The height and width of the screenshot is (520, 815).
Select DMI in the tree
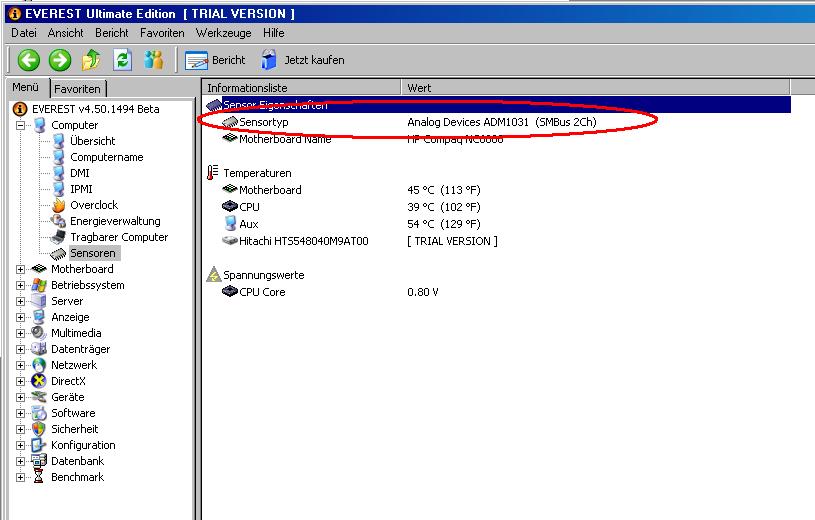[80, 173]
